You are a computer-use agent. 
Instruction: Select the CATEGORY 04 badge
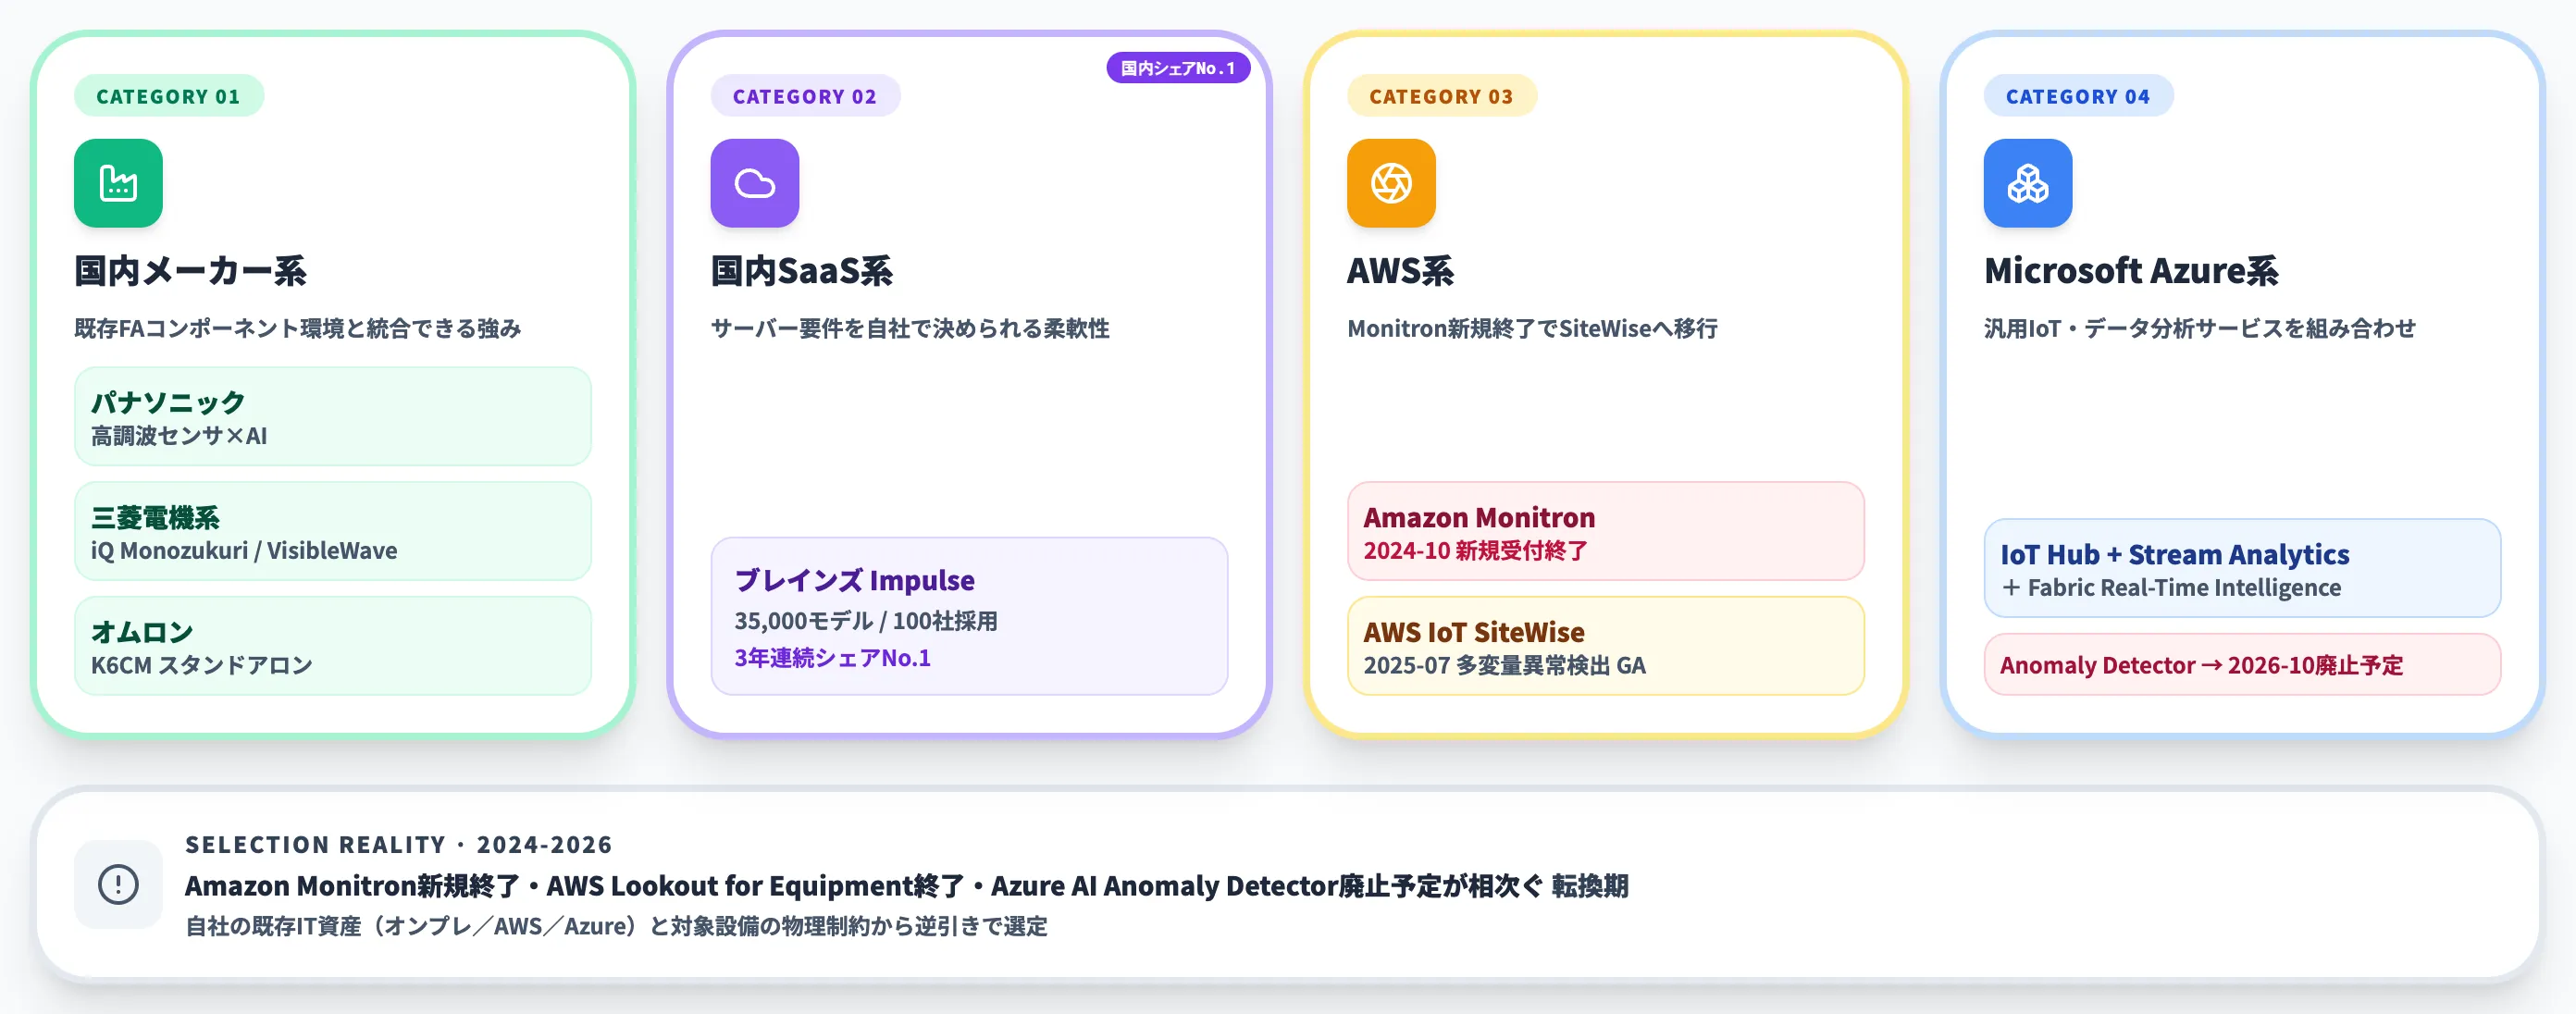pos(2078,96)
